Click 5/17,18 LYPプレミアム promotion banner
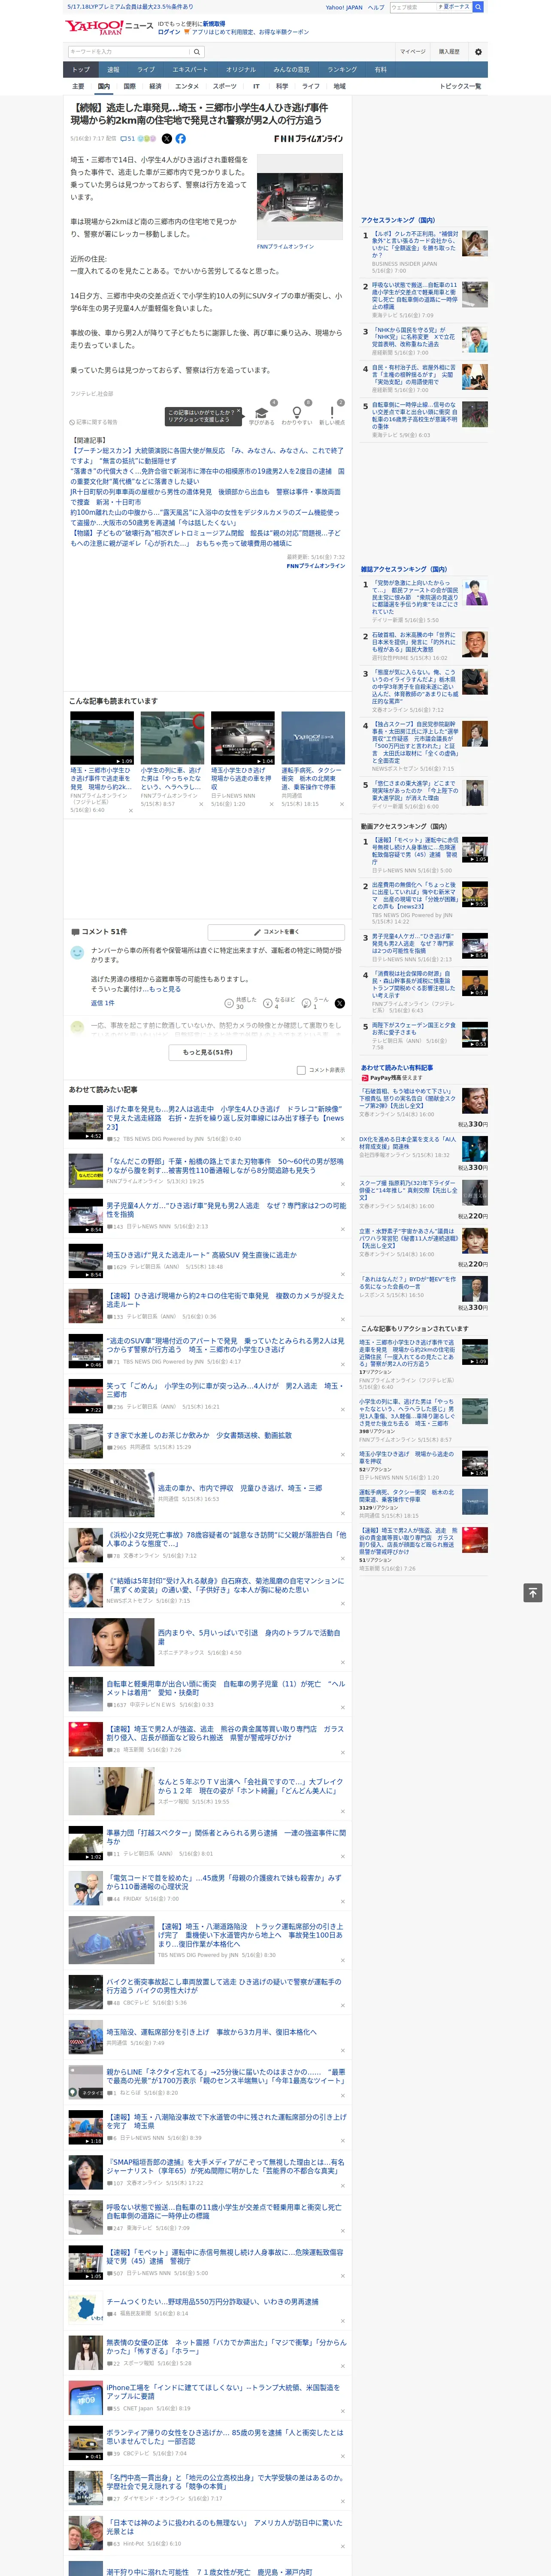This screenshot has height=2576, width=551. coord(131,7)
